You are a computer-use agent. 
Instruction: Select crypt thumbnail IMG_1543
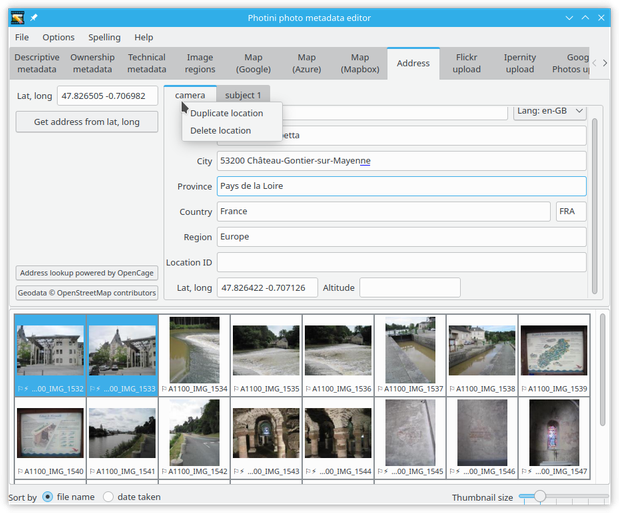[x=266, y=438]
